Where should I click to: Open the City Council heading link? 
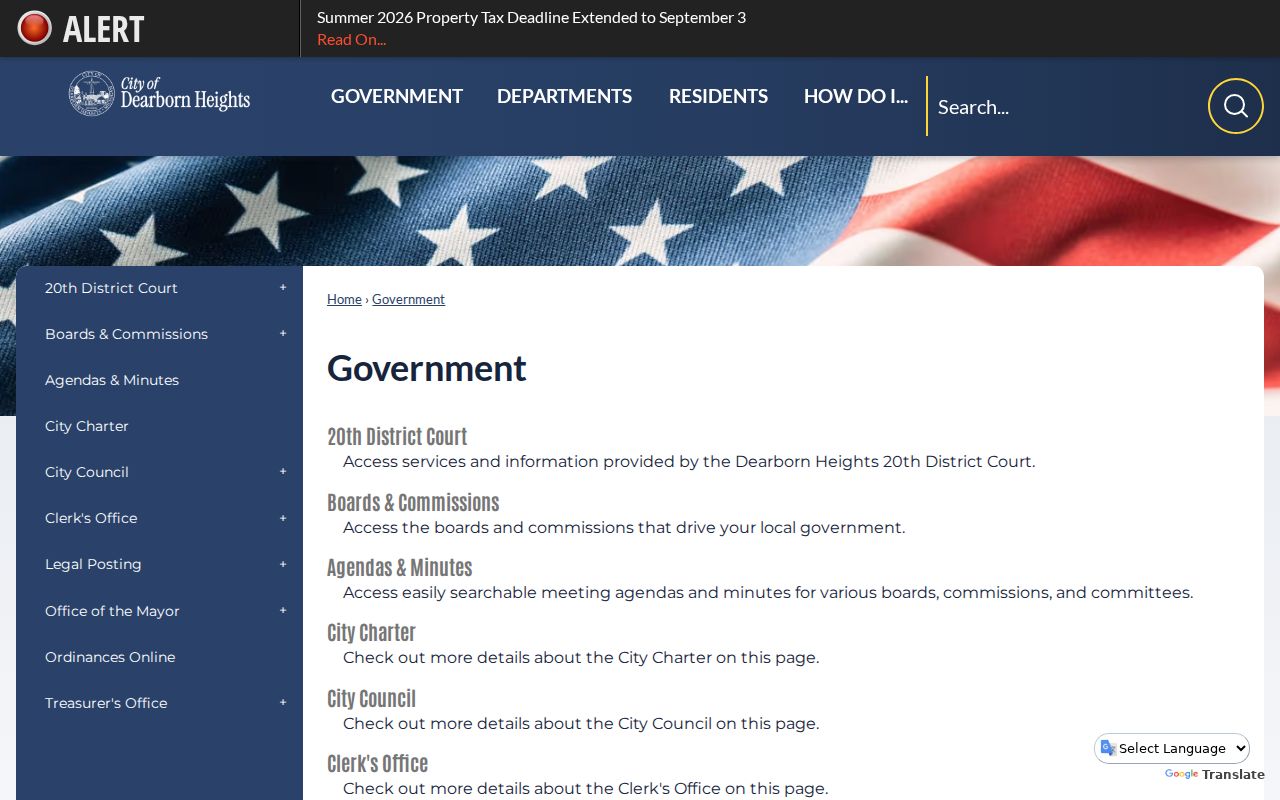point(371,698)
